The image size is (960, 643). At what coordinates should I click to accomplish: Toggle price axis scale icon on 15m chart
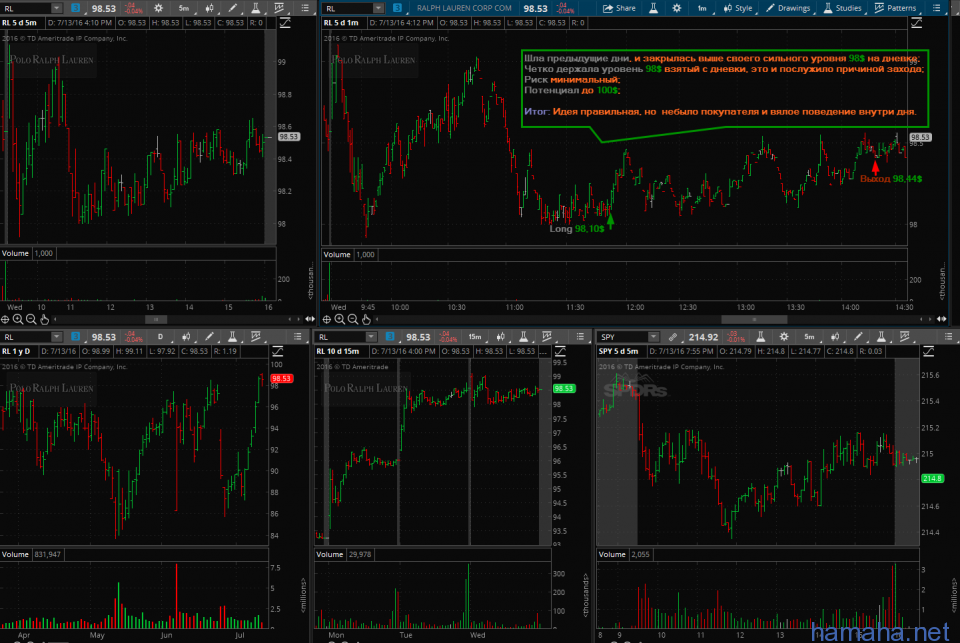pos(560,352)
